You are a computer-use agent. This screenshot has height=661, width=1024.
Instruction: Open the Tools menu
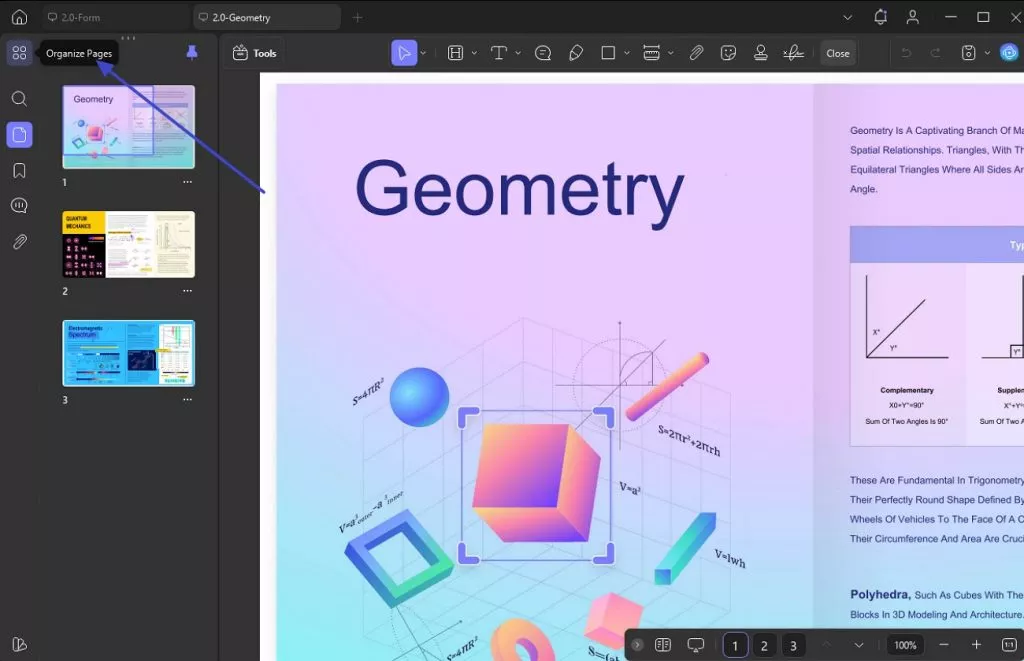tap(254, 53)
